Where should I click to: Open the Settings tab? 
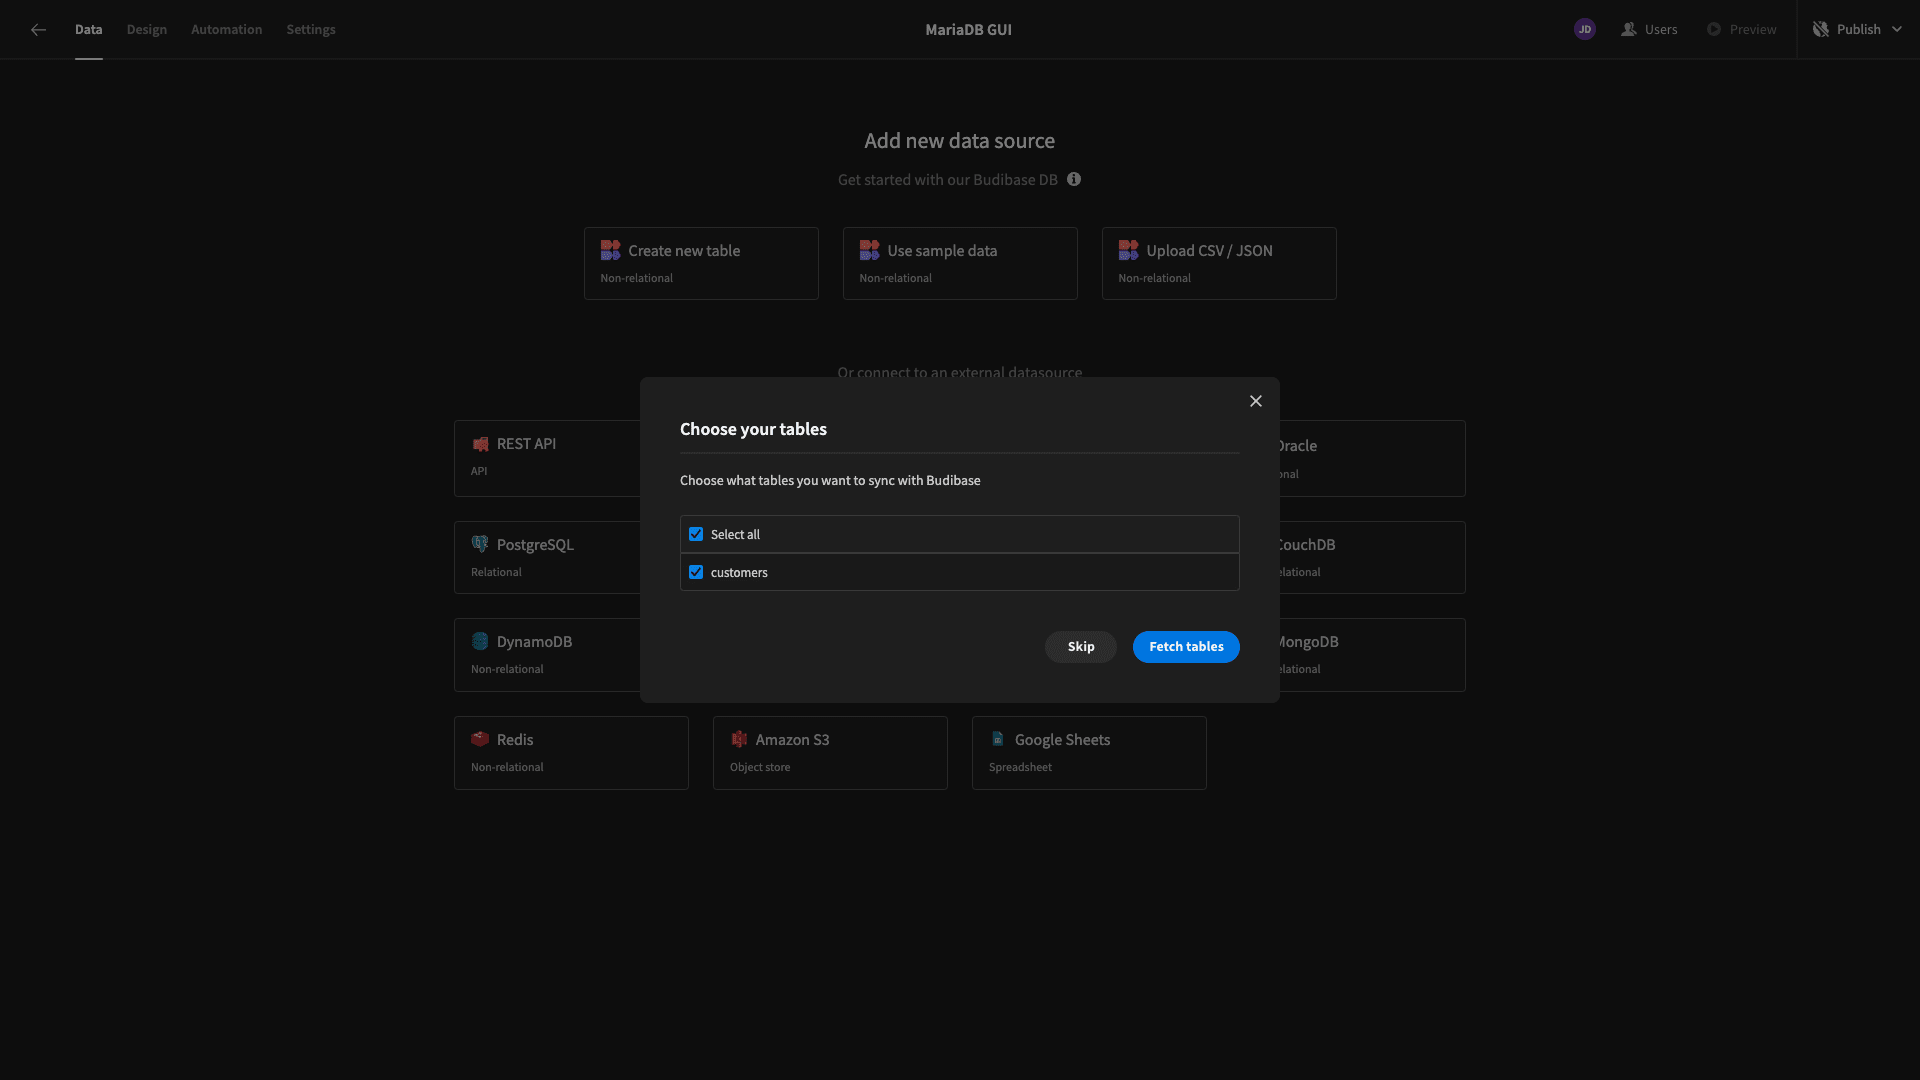coord(311,30)
